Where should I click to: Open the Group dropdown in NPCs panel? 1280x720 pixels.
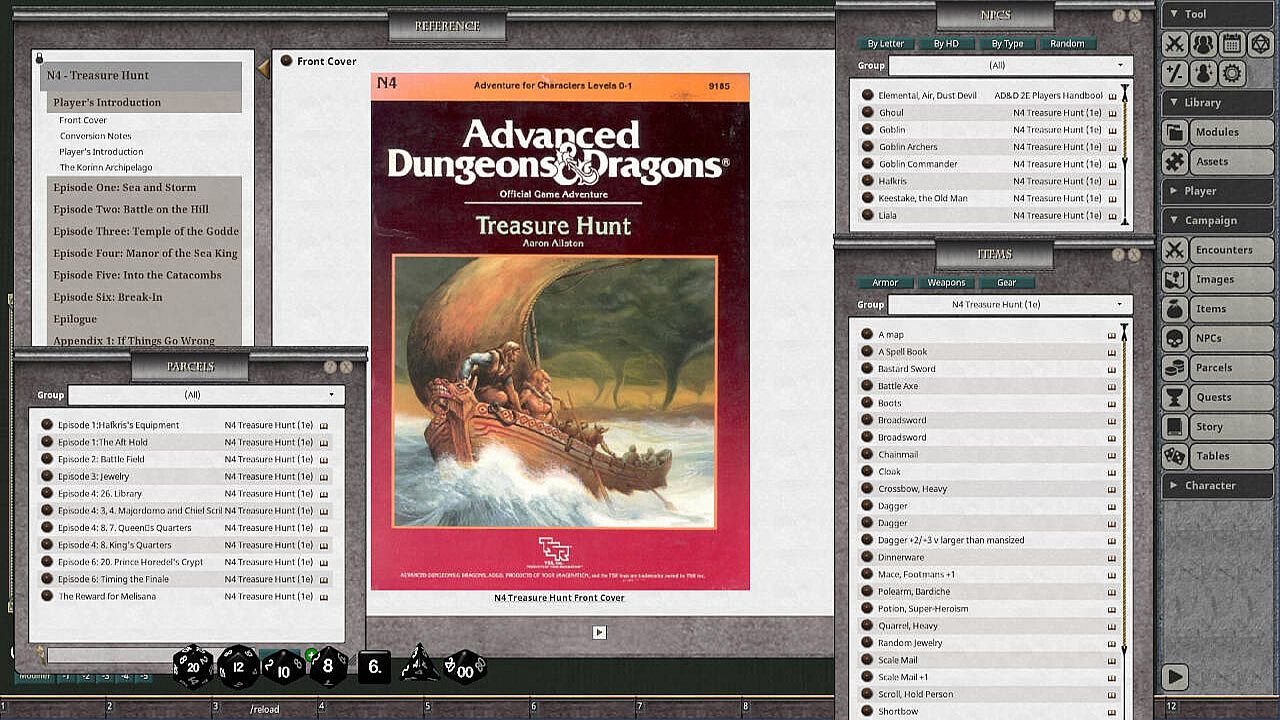[x=1010, y=65]
